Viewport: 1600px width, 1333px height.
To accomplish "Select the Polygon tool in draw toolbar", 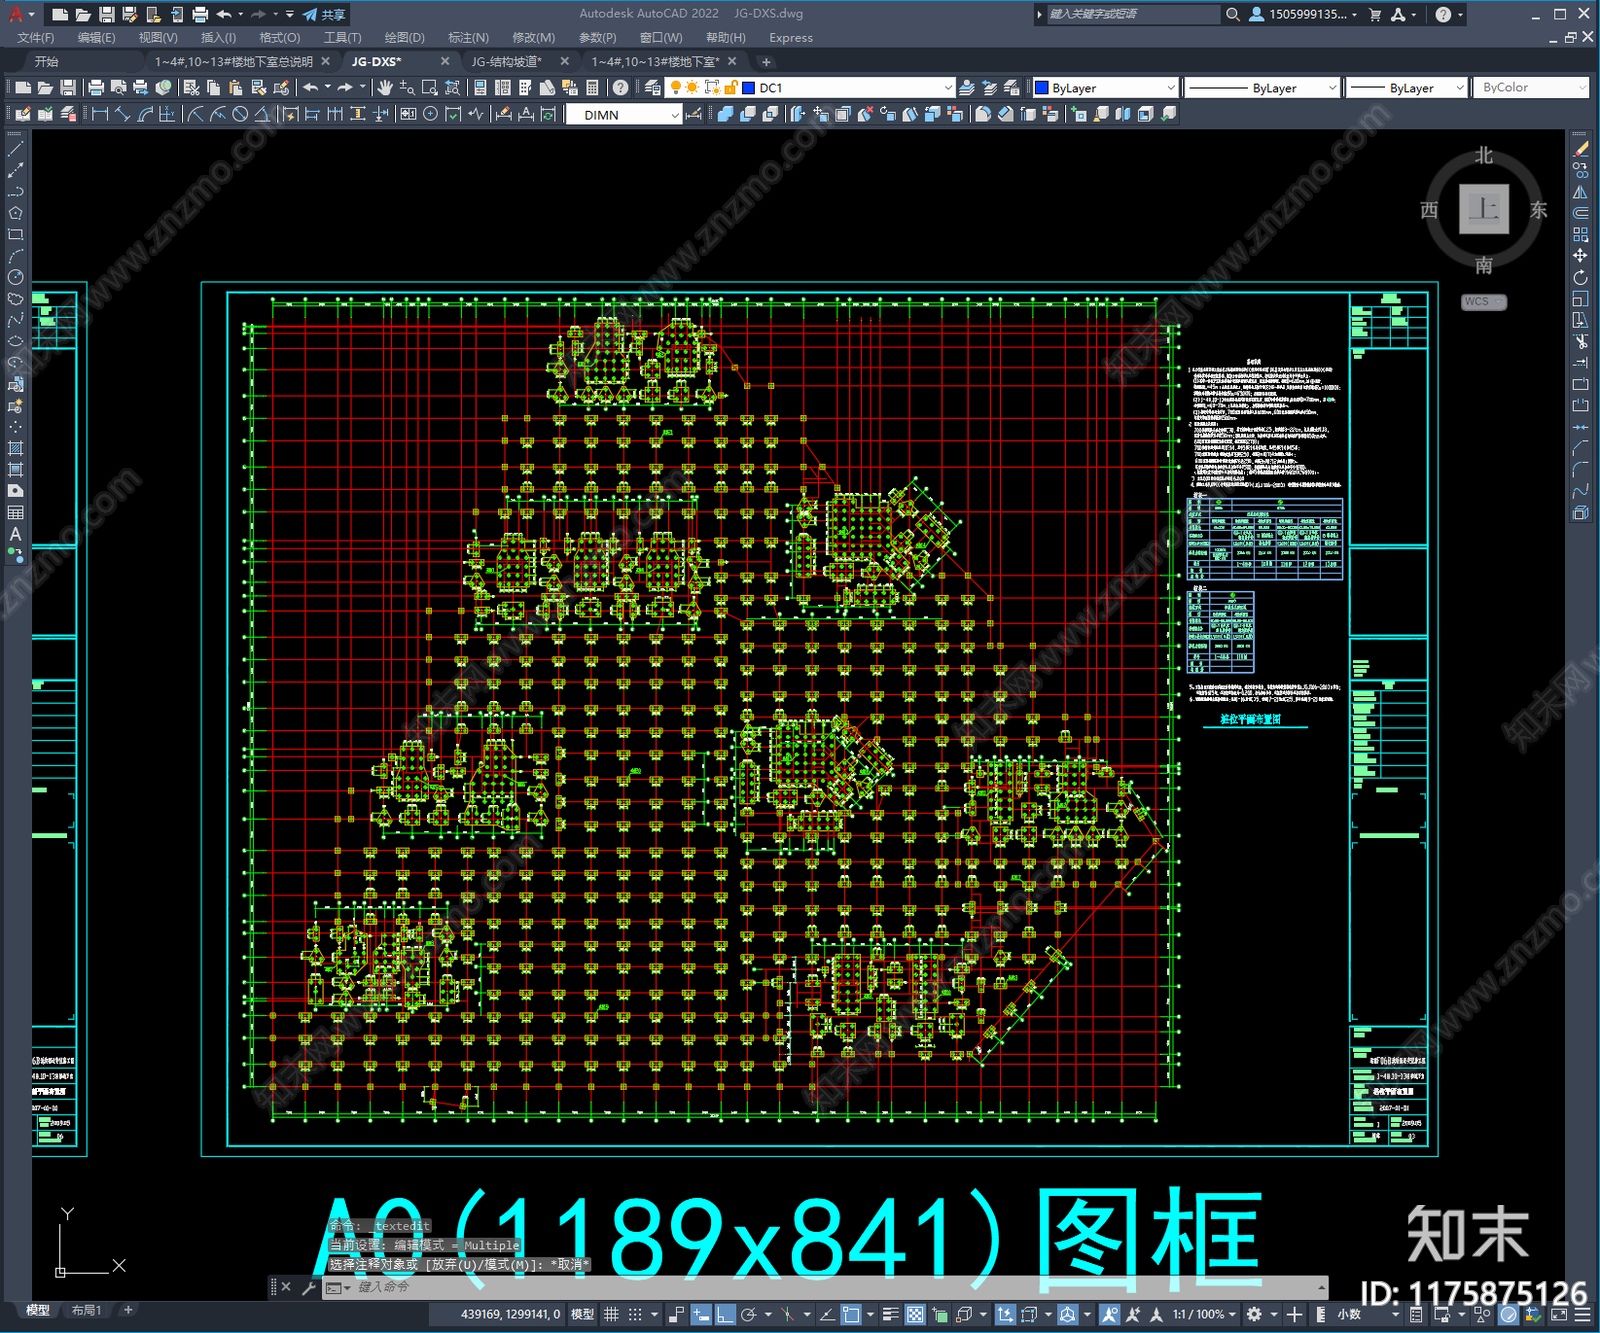I will point(16,213).
